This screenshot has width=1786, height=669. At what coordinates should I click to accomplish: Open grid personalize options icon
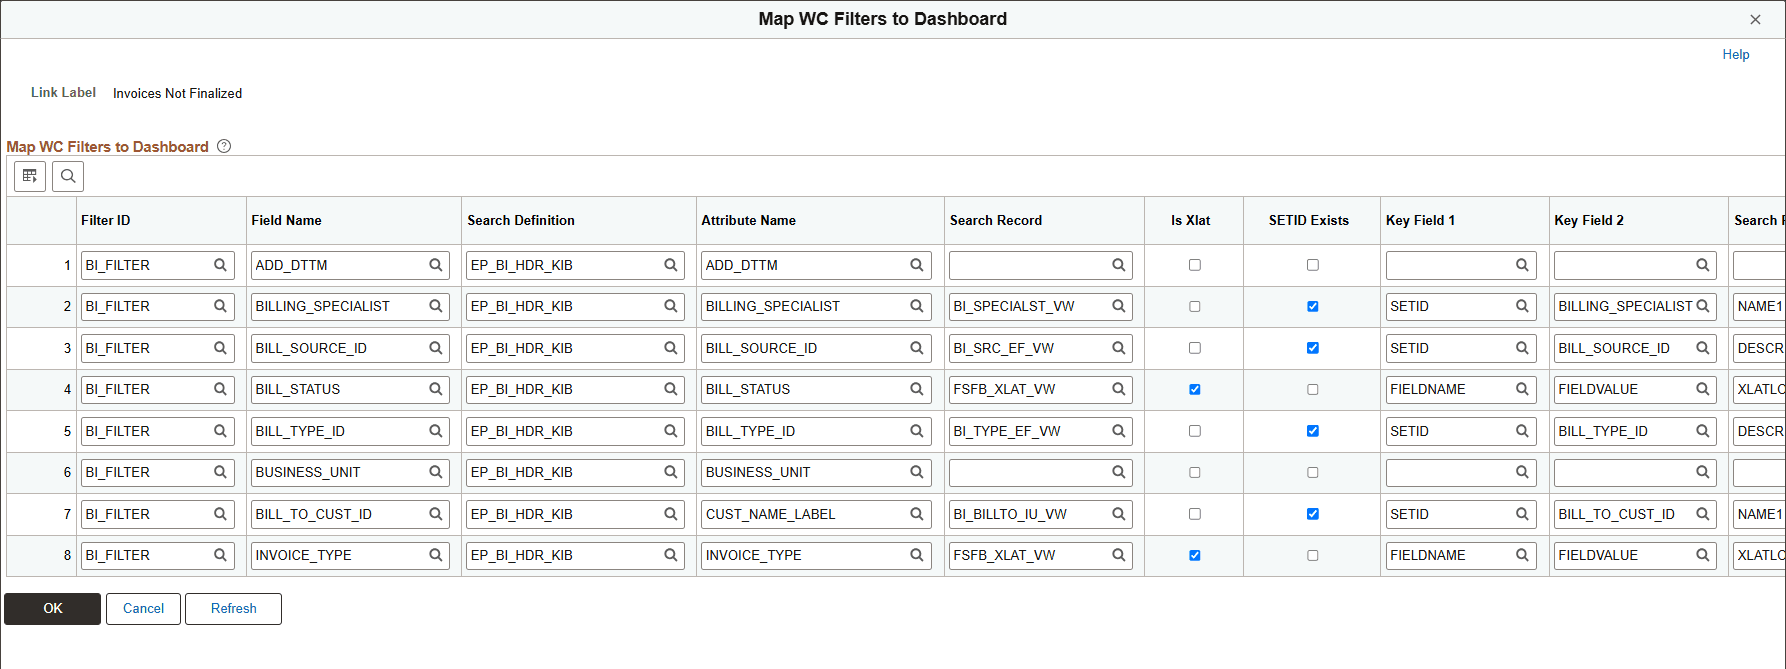coord(30,176)
